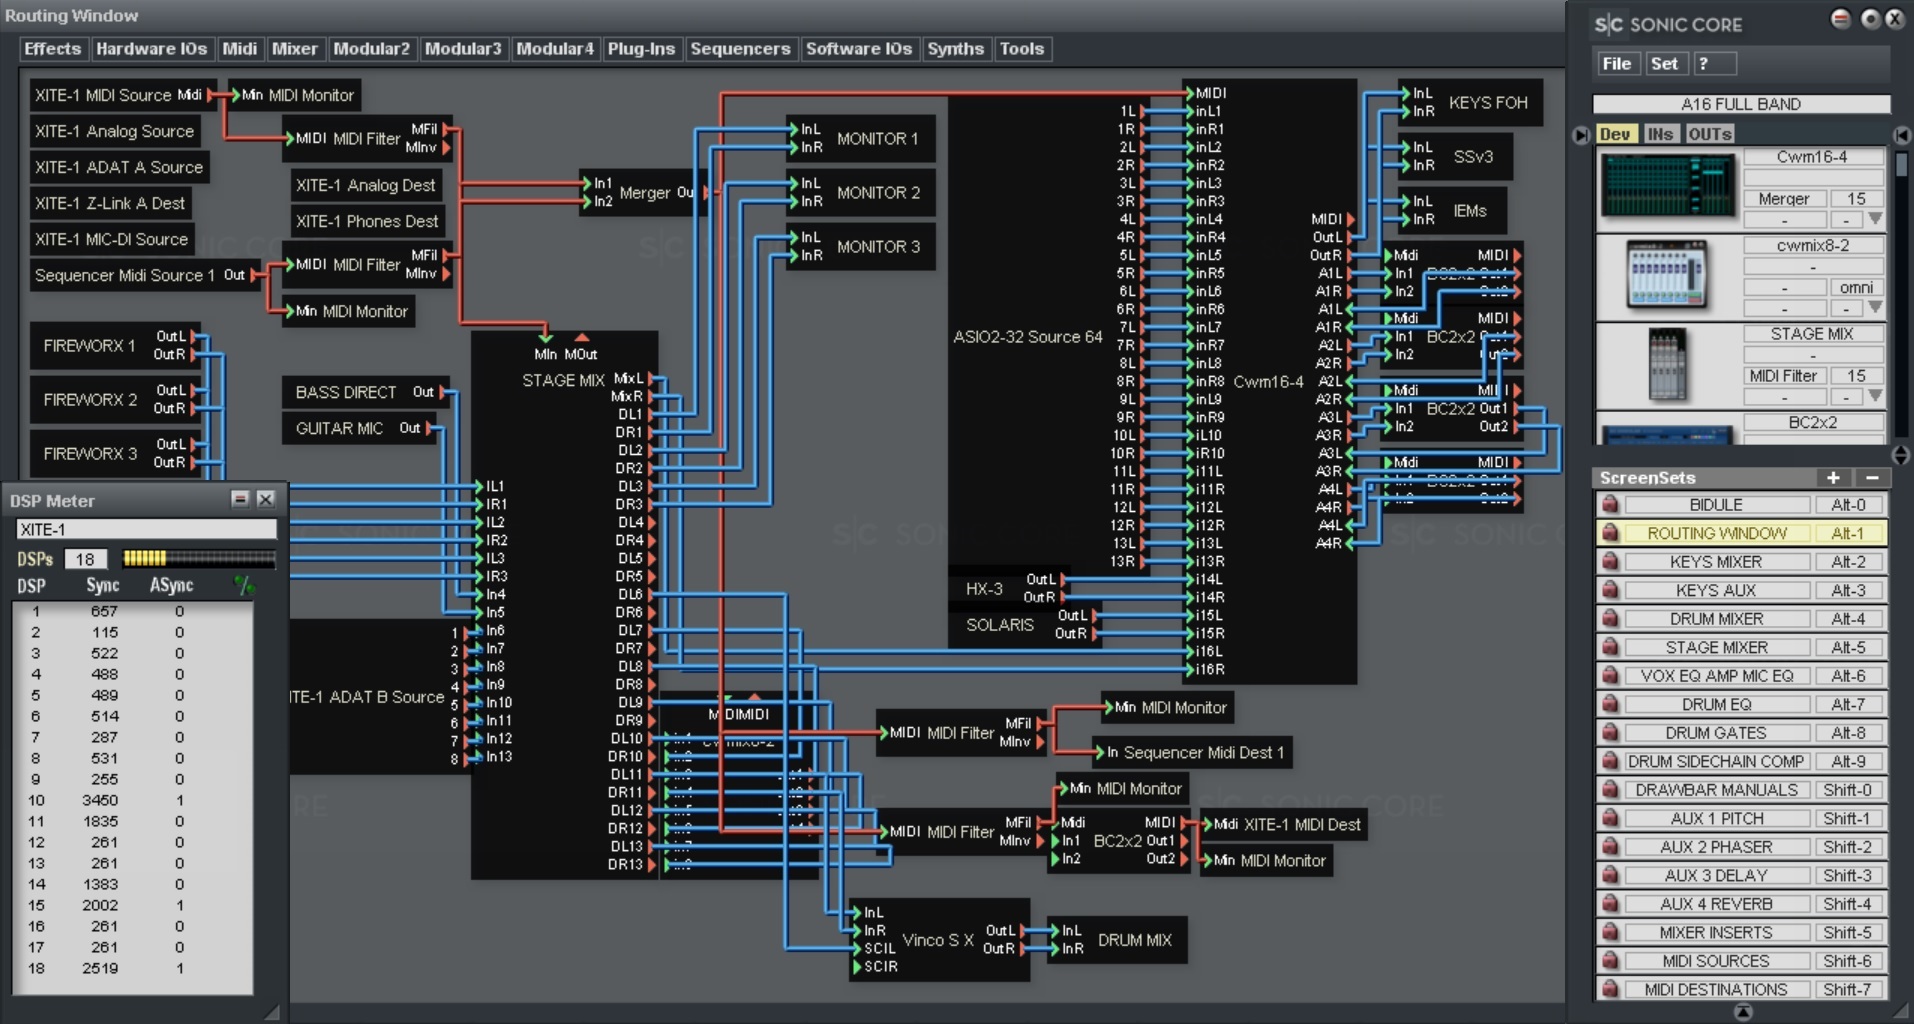Toggle the lock on STAGE MIXER screenset

pyautogui.click(x=1609, y=647)
